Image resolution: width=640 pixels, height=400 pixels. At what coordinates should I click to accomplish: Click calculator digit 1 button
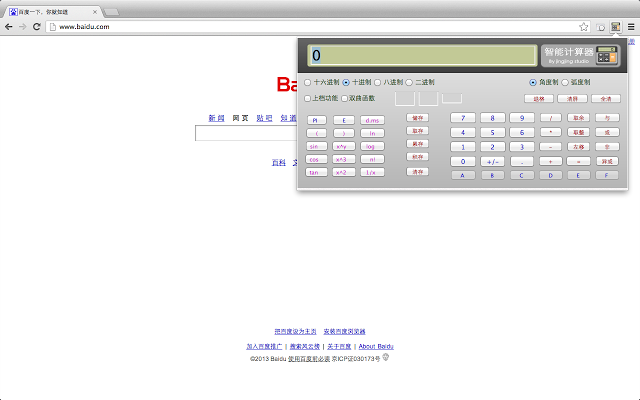click(463, 147)
